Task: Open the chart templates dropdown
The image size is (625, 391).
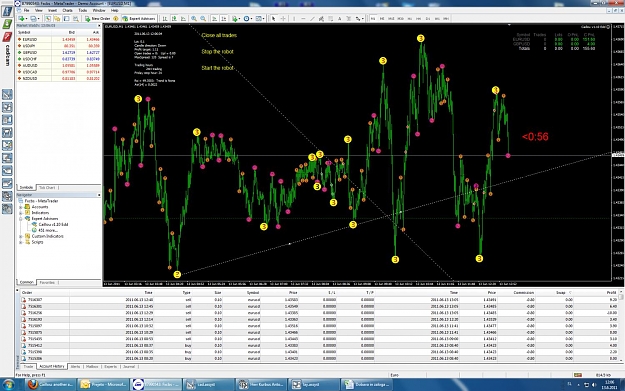Action: 259,19
